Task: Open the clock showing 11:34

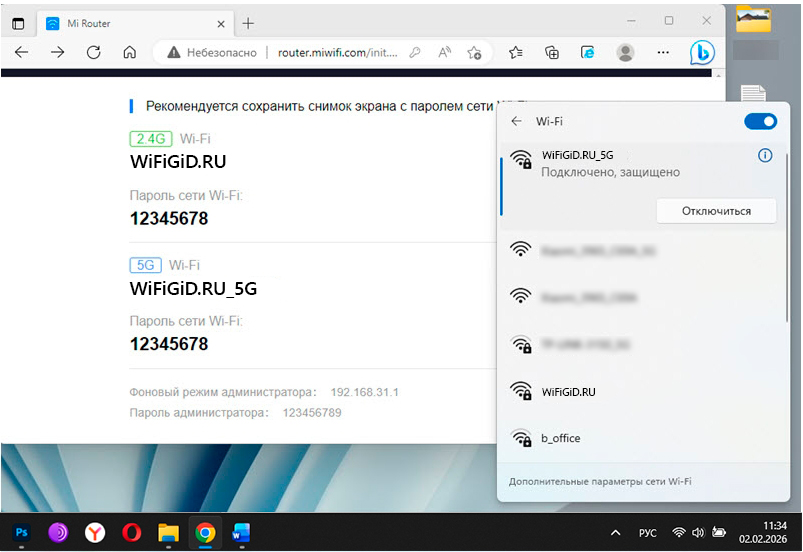Action: click(x=763, y=532)
